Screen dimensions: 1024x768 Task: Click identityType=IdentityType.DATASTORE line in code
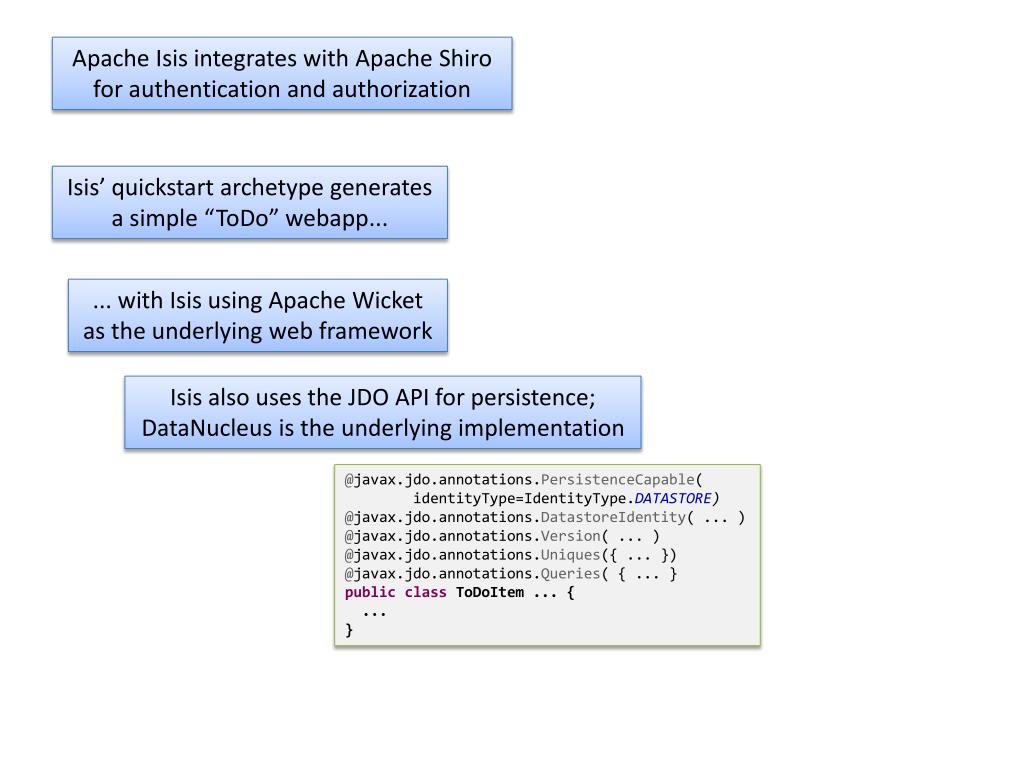click(566, 498)
